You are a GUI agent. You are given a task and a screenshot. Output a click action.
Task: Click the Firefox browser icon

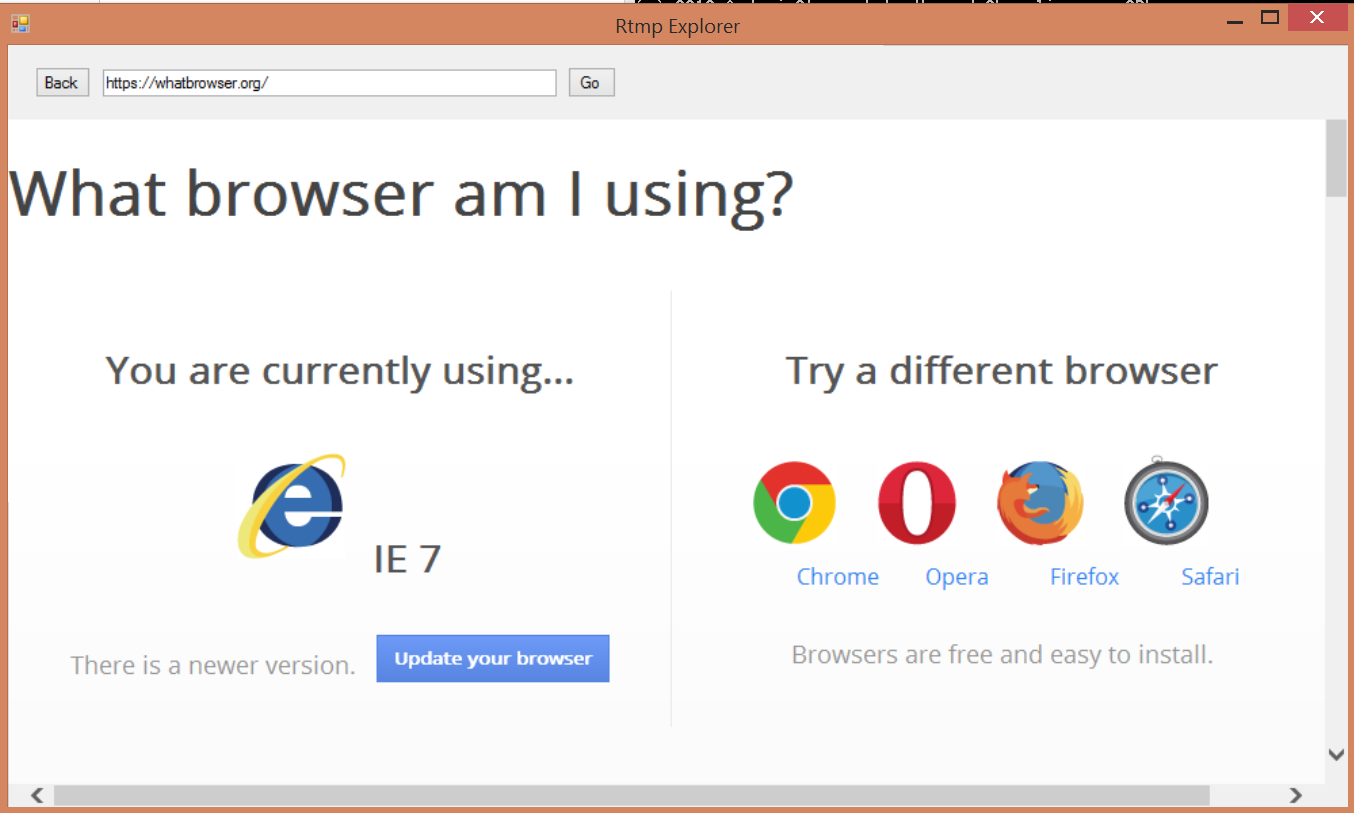click(1040, 503)
